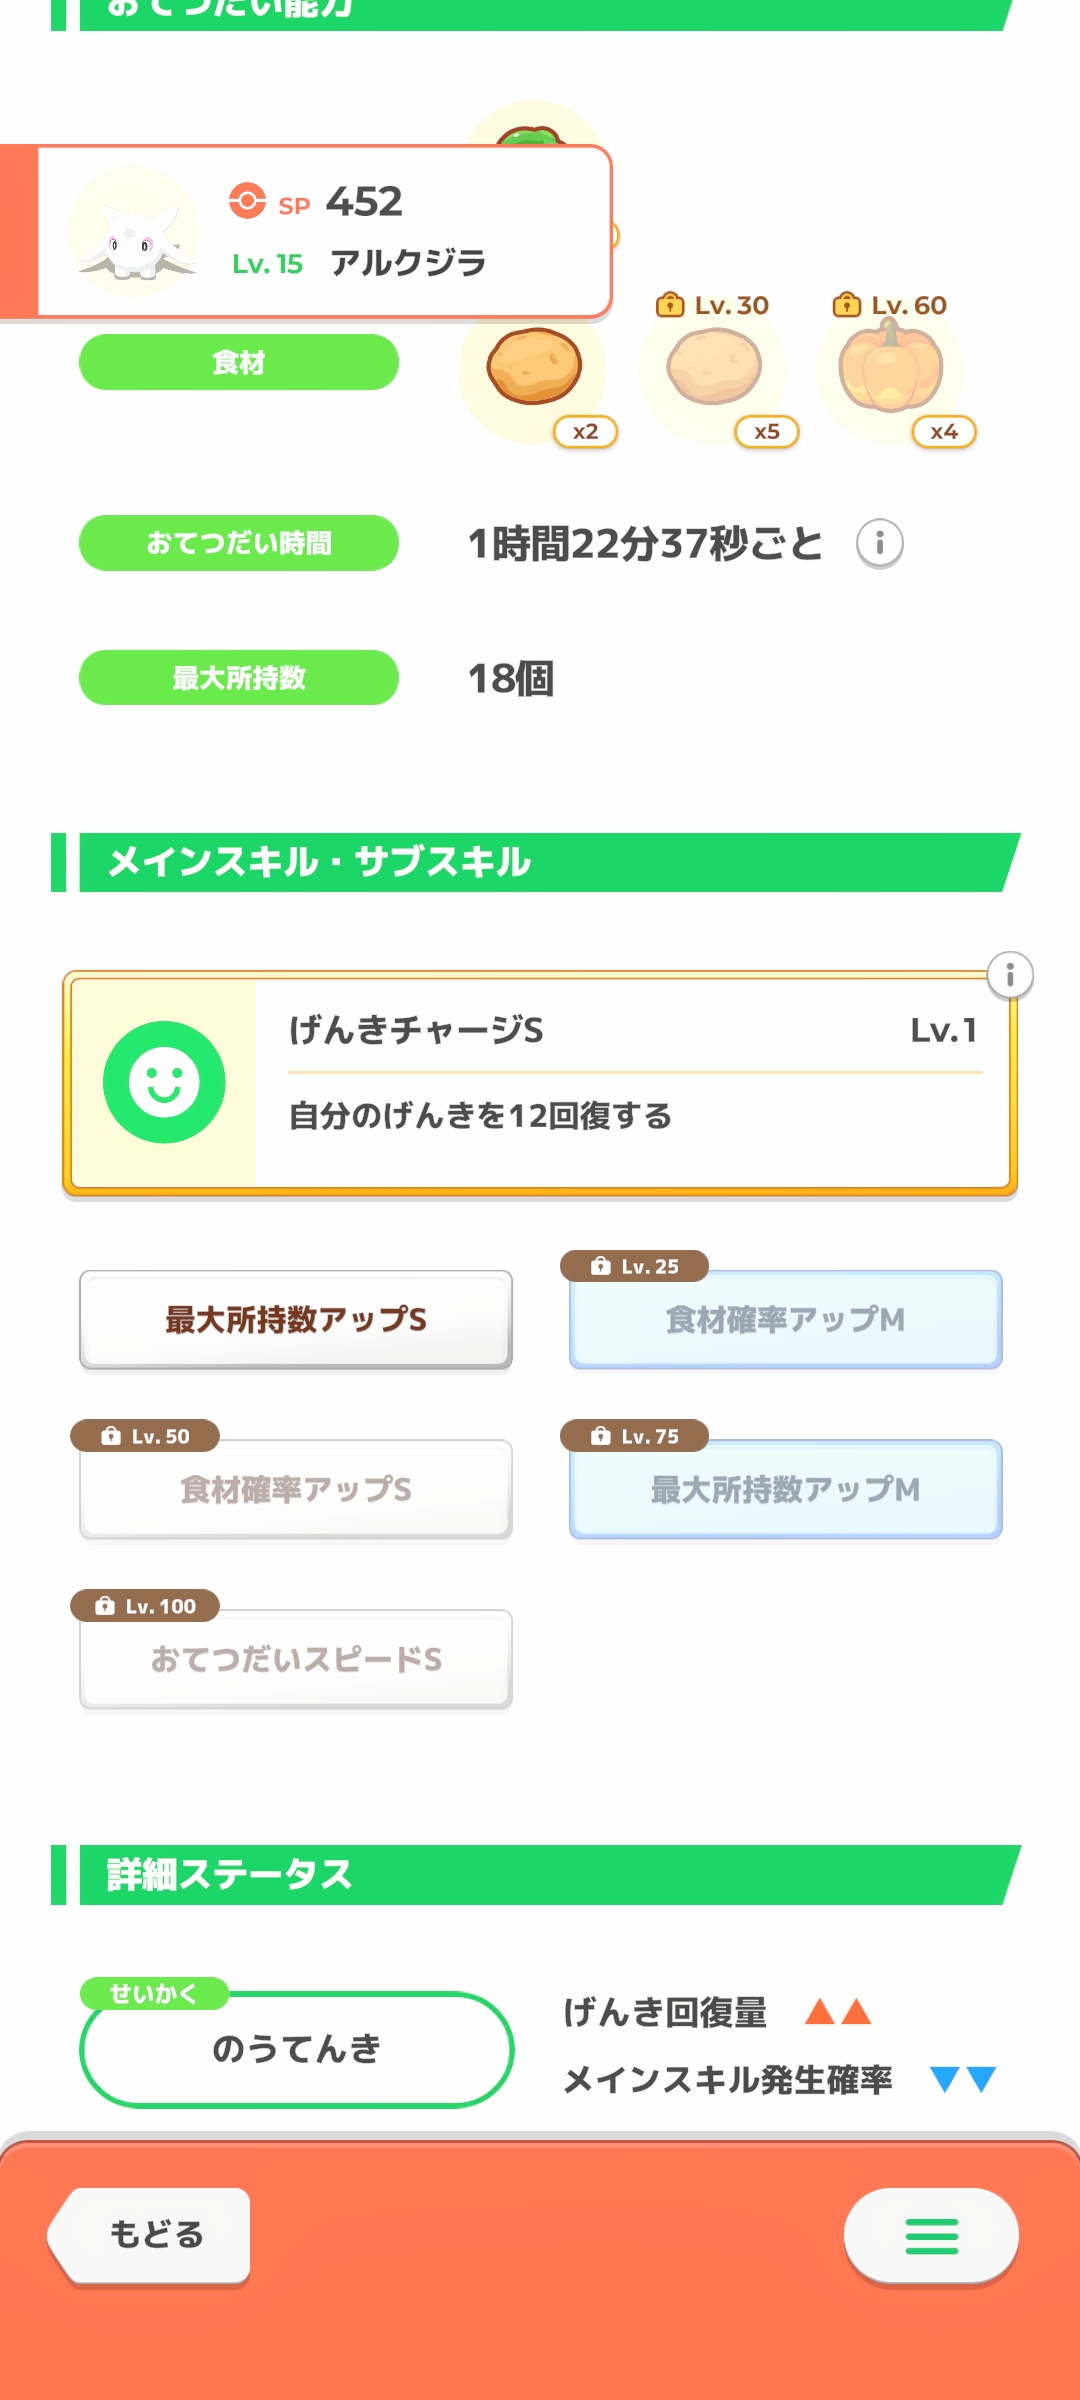
Task: Select the 最大所持数アップS sub skill
Action: coord(296,1320)
